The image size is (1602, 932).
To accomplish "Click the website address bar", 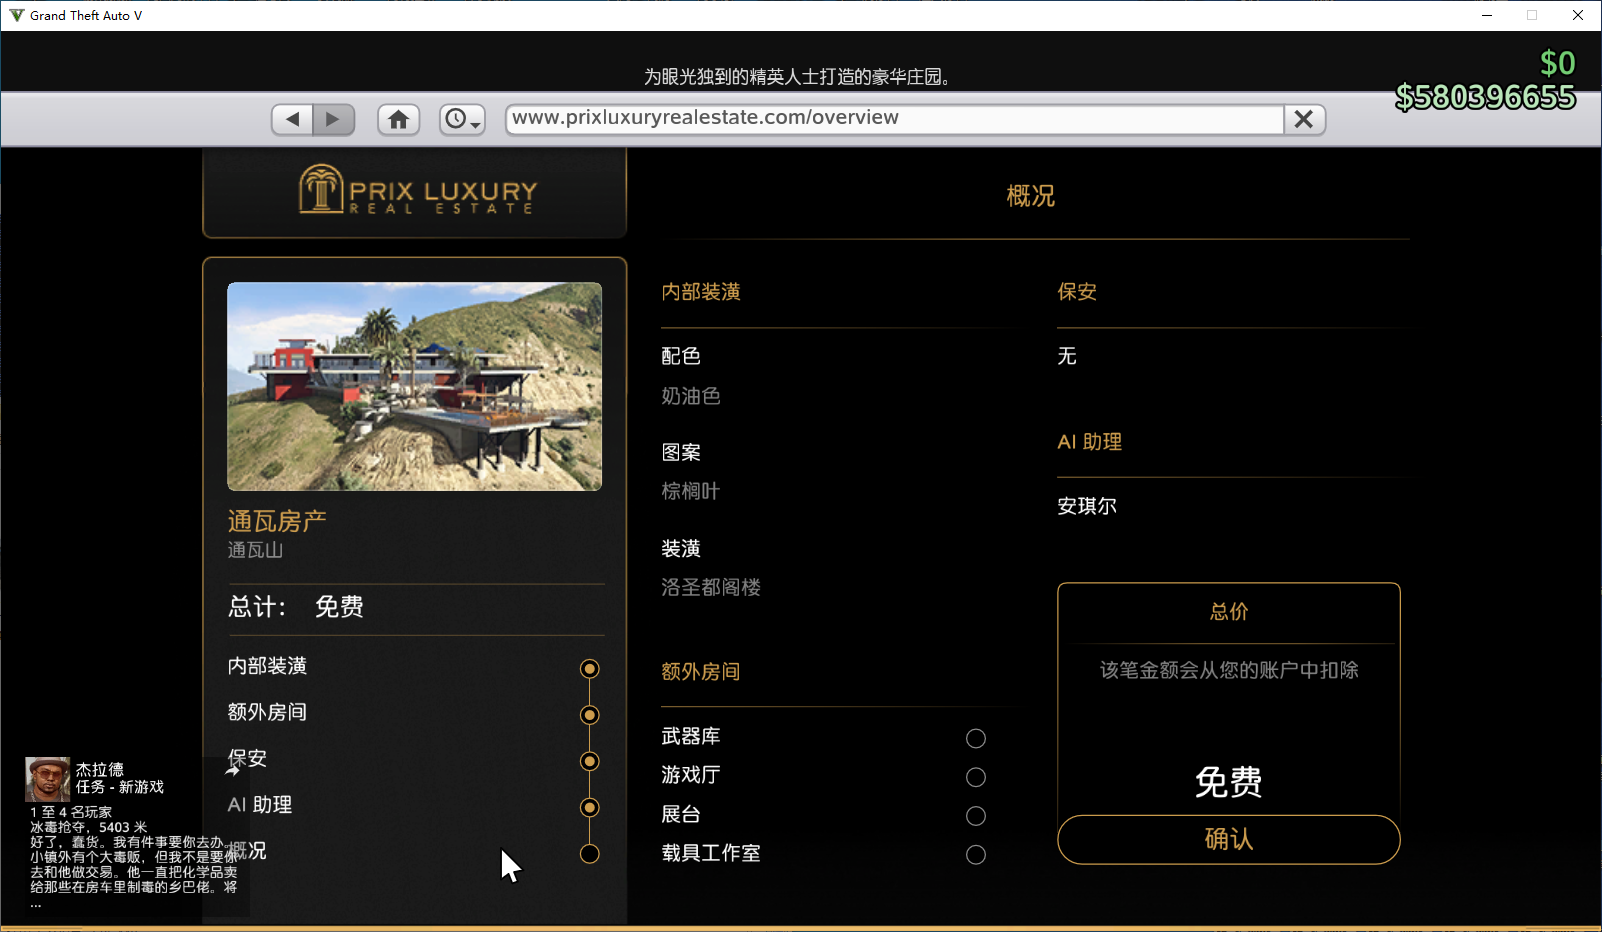I will [x=895, y=119].
